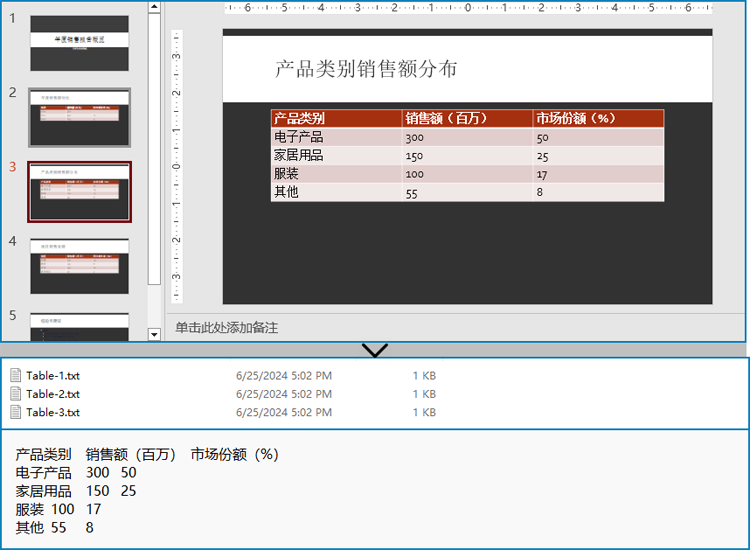
Task: Select slide 1 thumbnail
Action: pyautogui.click(x=79, y=43)
